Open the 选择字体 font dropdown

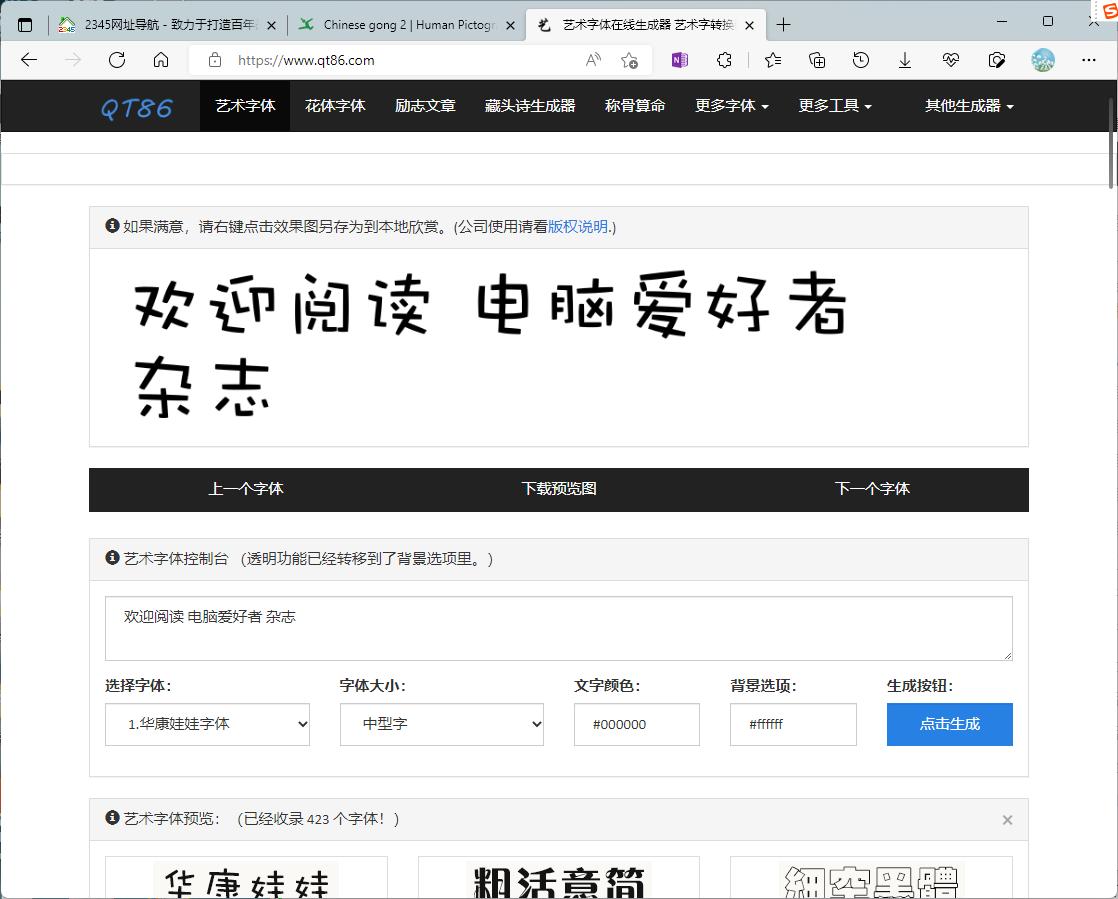tap(207, 725)
